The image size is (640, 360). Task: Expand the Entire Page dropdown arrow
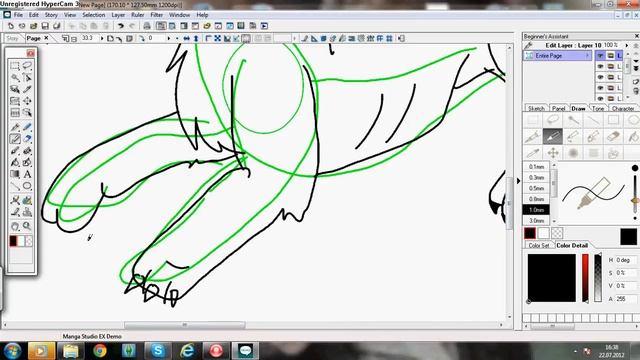pyautogui.click(x=587, y=56)
